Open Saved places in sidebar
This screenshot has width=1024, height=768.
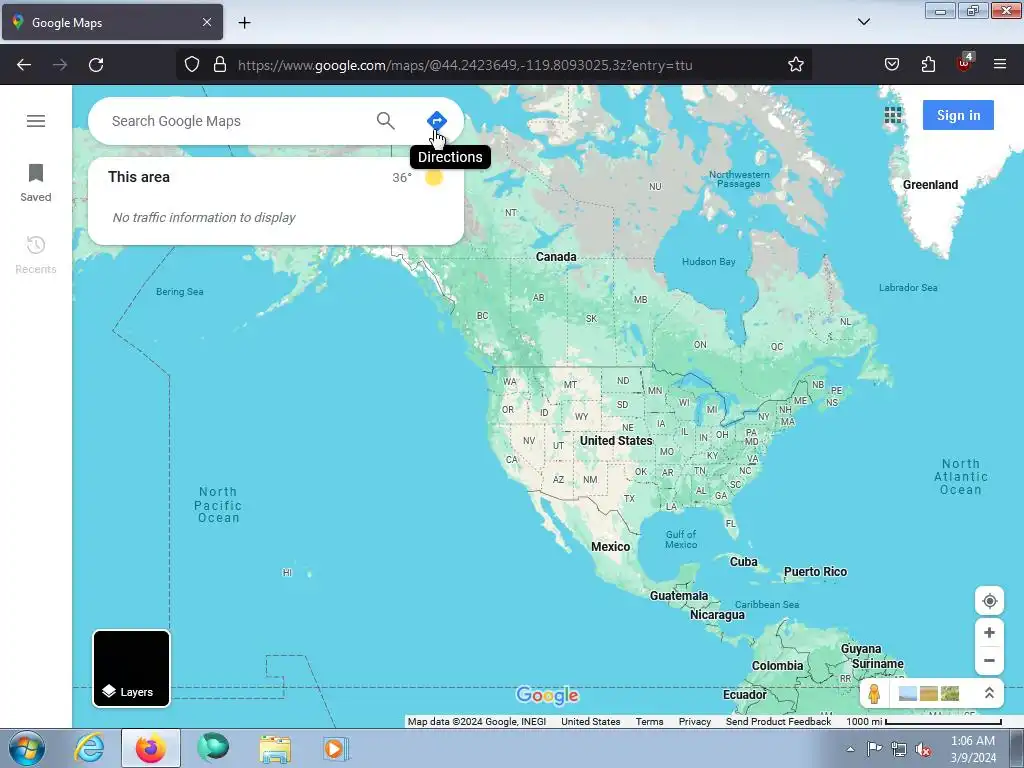tap(36, 184)
